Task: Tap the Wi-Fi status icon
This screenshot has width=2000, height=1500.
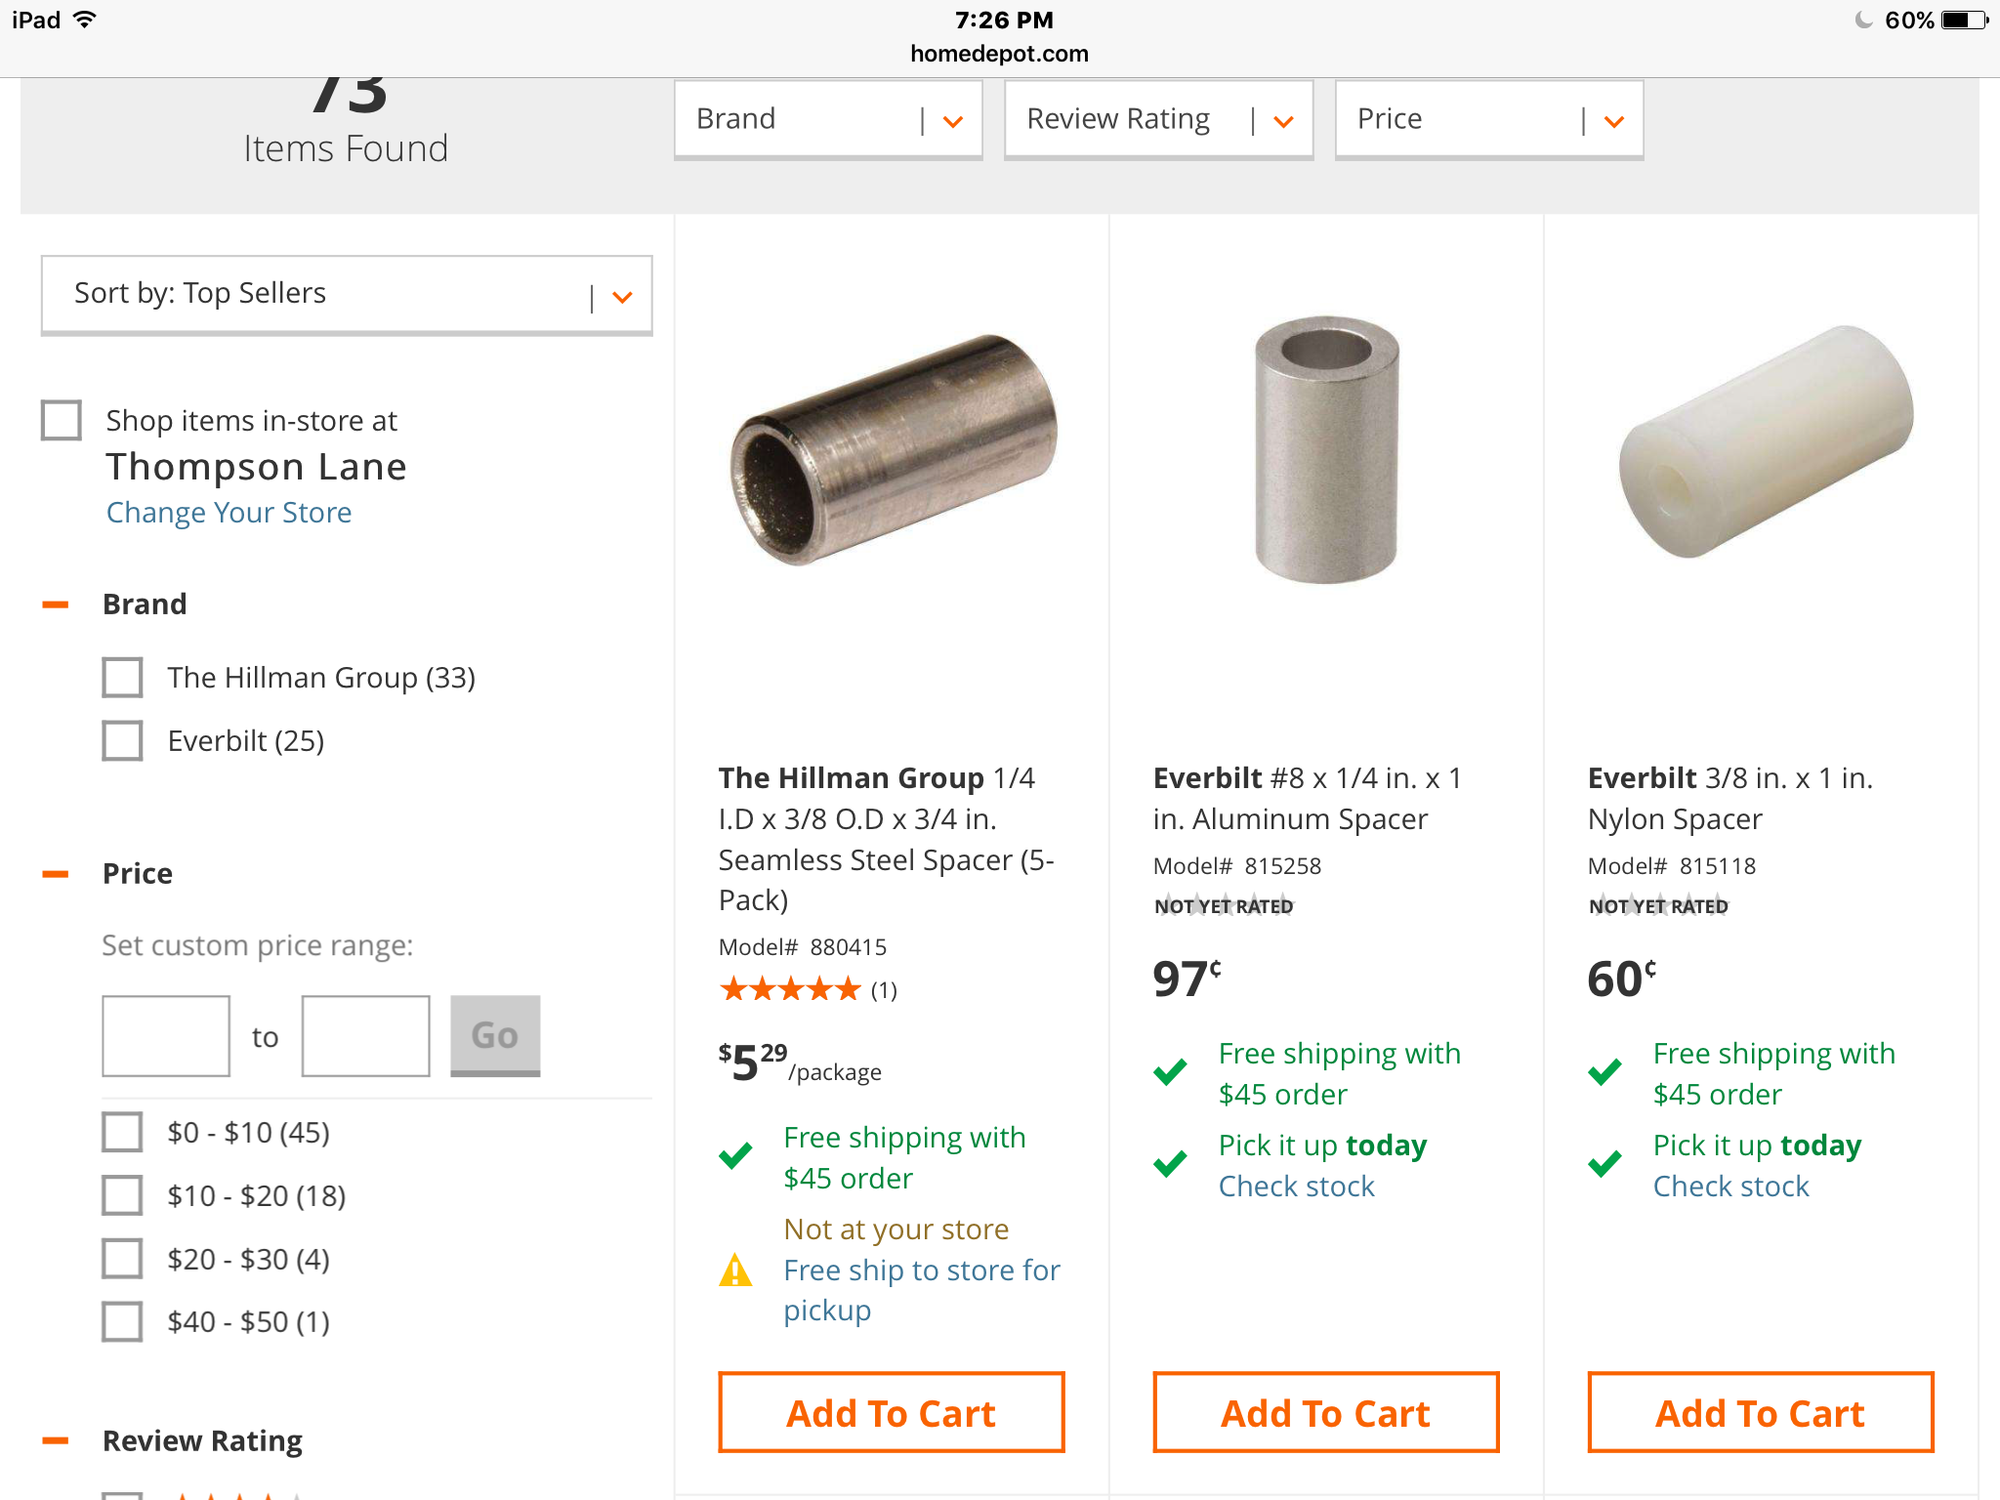Action: click(86, 20)
